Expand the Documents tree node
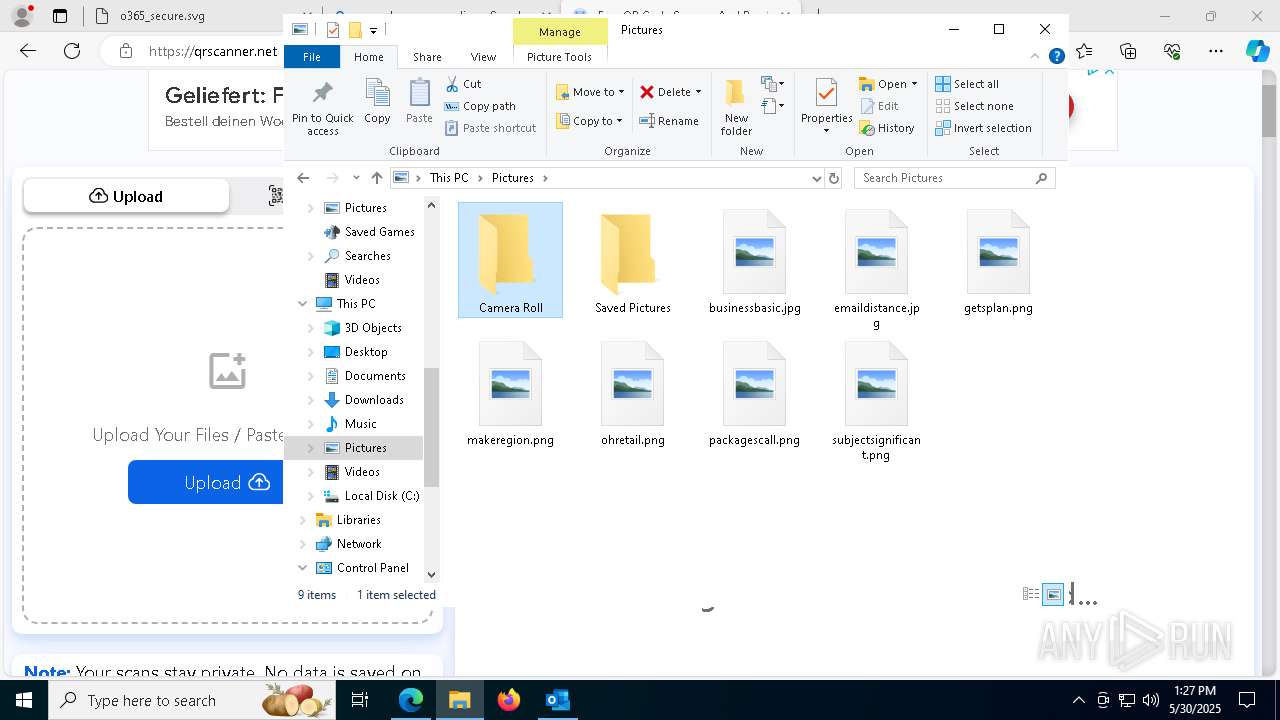The height and width of the screenshot is (720, 1280). [x=311, y=376]
